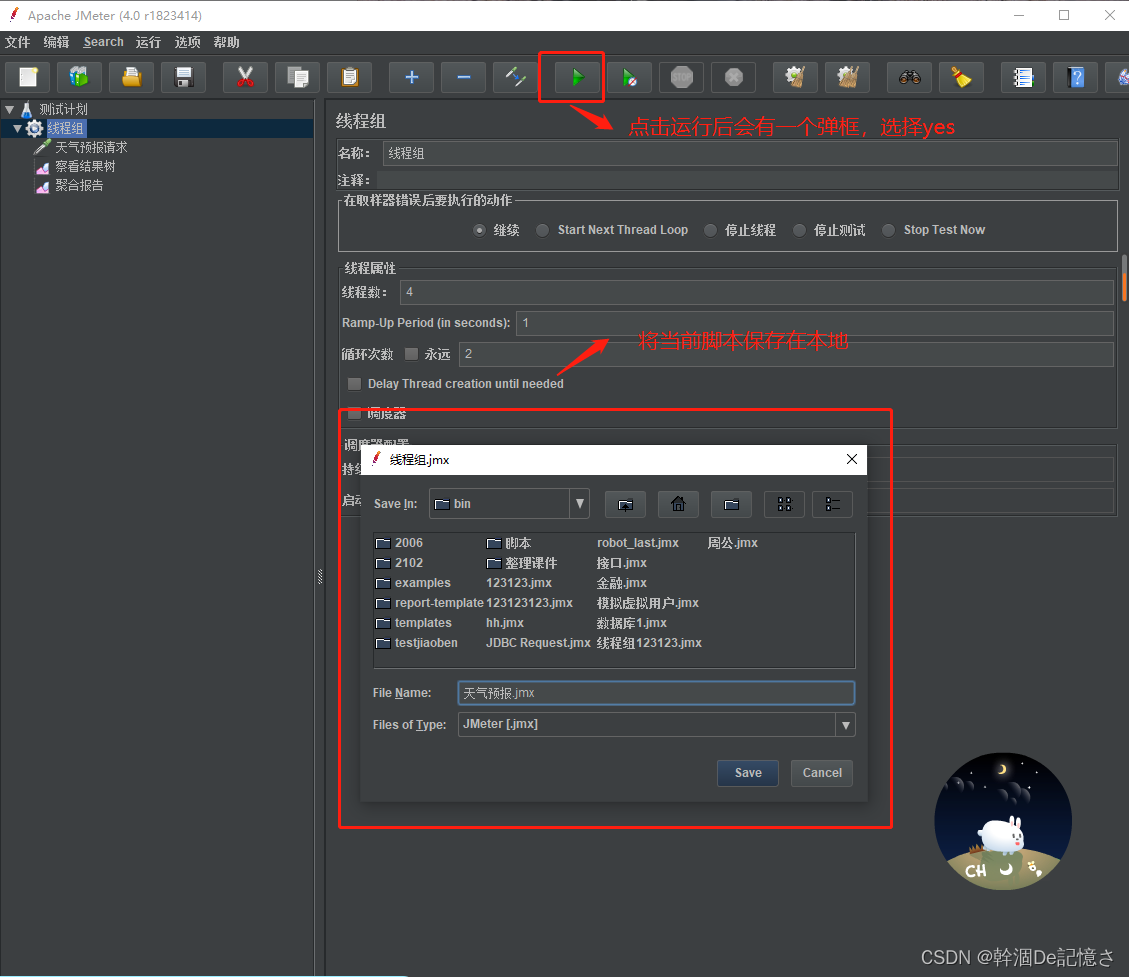
Task: Select the 停止线程 radio button
Action: (x=711, y=230)
